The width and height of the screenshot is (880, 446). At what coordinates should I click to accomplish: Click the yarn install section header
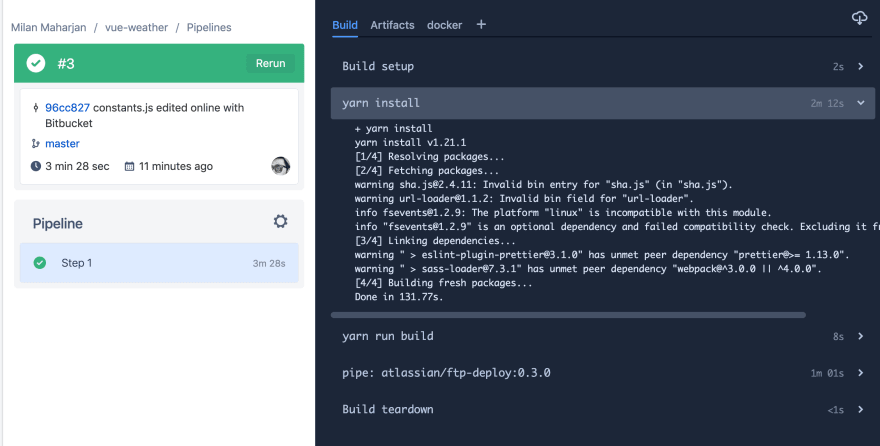click(603, 103)
